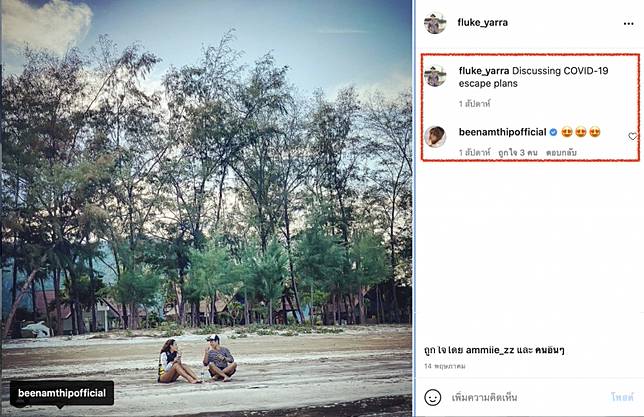Open the fluke_yarra username in header
644x417 pixels.
coord(483,23)
